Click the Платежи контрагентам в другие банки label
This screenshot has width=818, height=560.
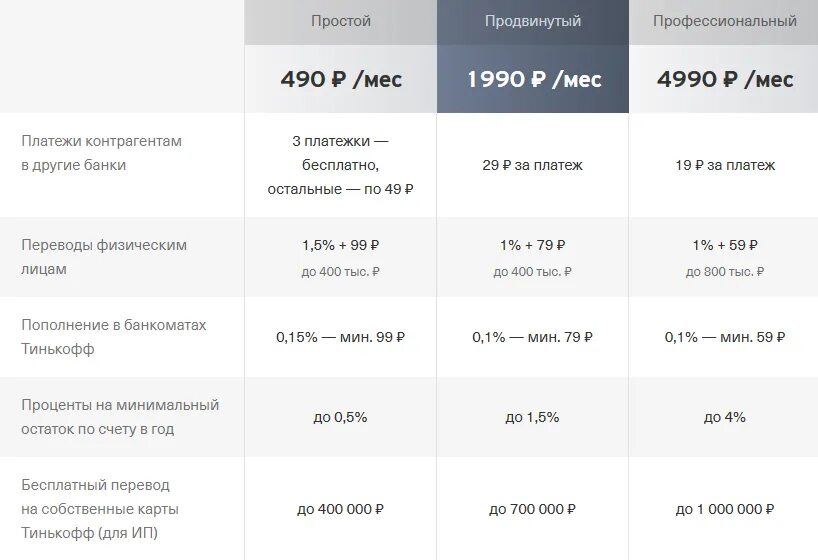click(x=101, y=153)
